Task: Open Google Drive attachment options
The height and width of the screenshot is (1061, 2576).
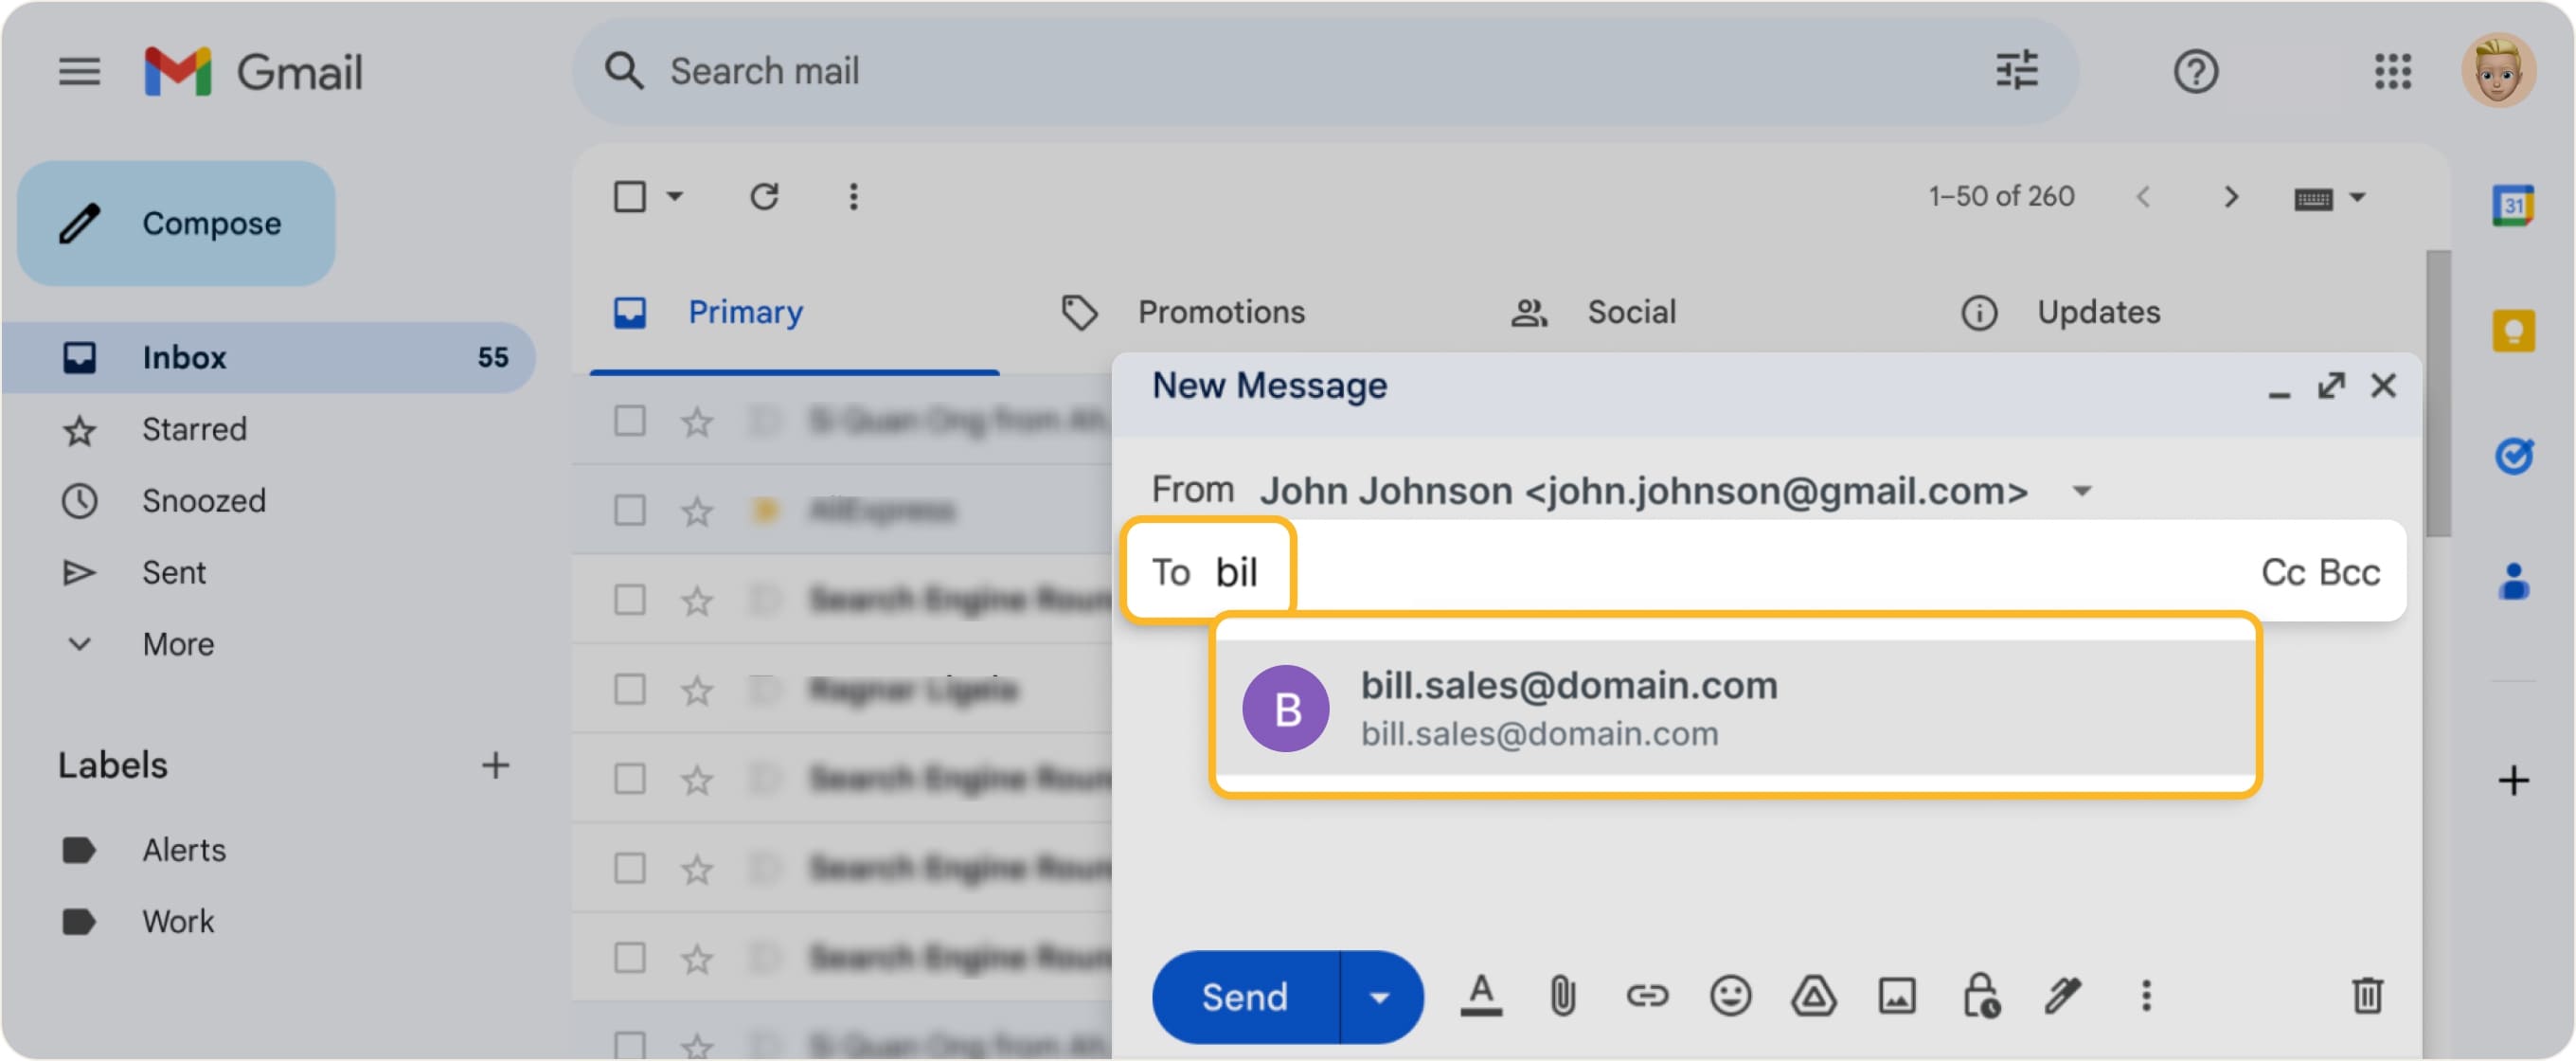Action: point(1814,996)
